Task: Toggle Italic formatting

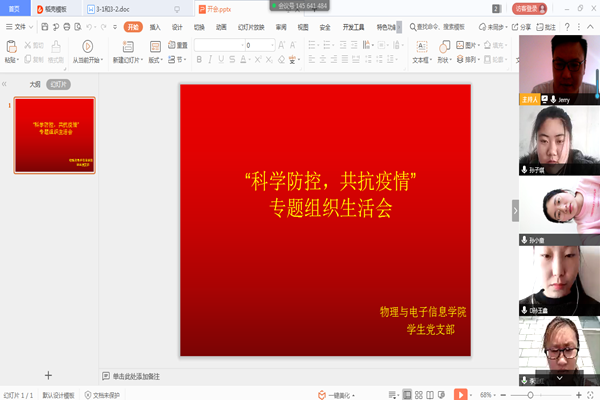Action: point(210,59)
